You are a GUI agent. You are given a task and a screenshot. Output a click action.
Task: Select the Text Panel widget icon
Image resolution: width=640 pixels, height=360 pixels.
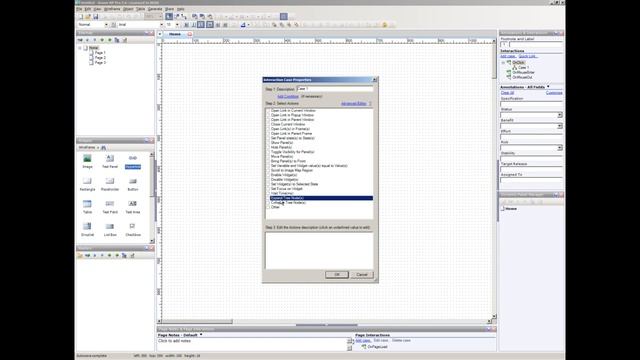click(110, 158)
